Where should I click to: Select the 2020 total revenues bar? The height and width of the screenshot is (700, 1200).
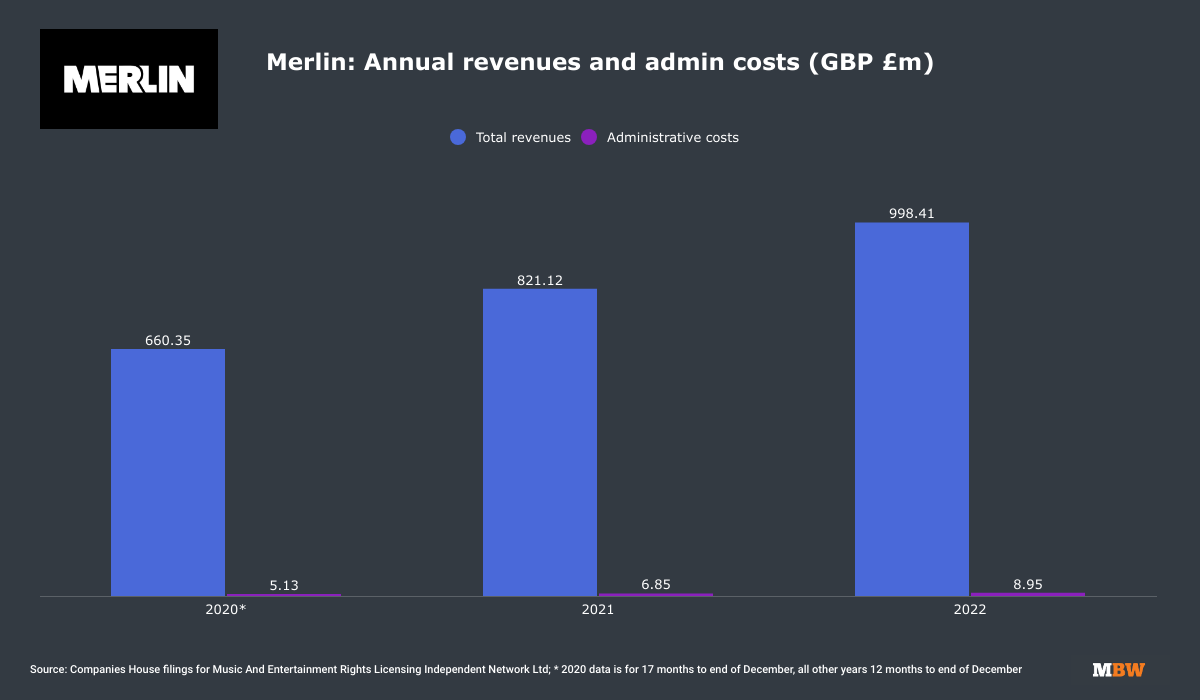tap(168, 472)
